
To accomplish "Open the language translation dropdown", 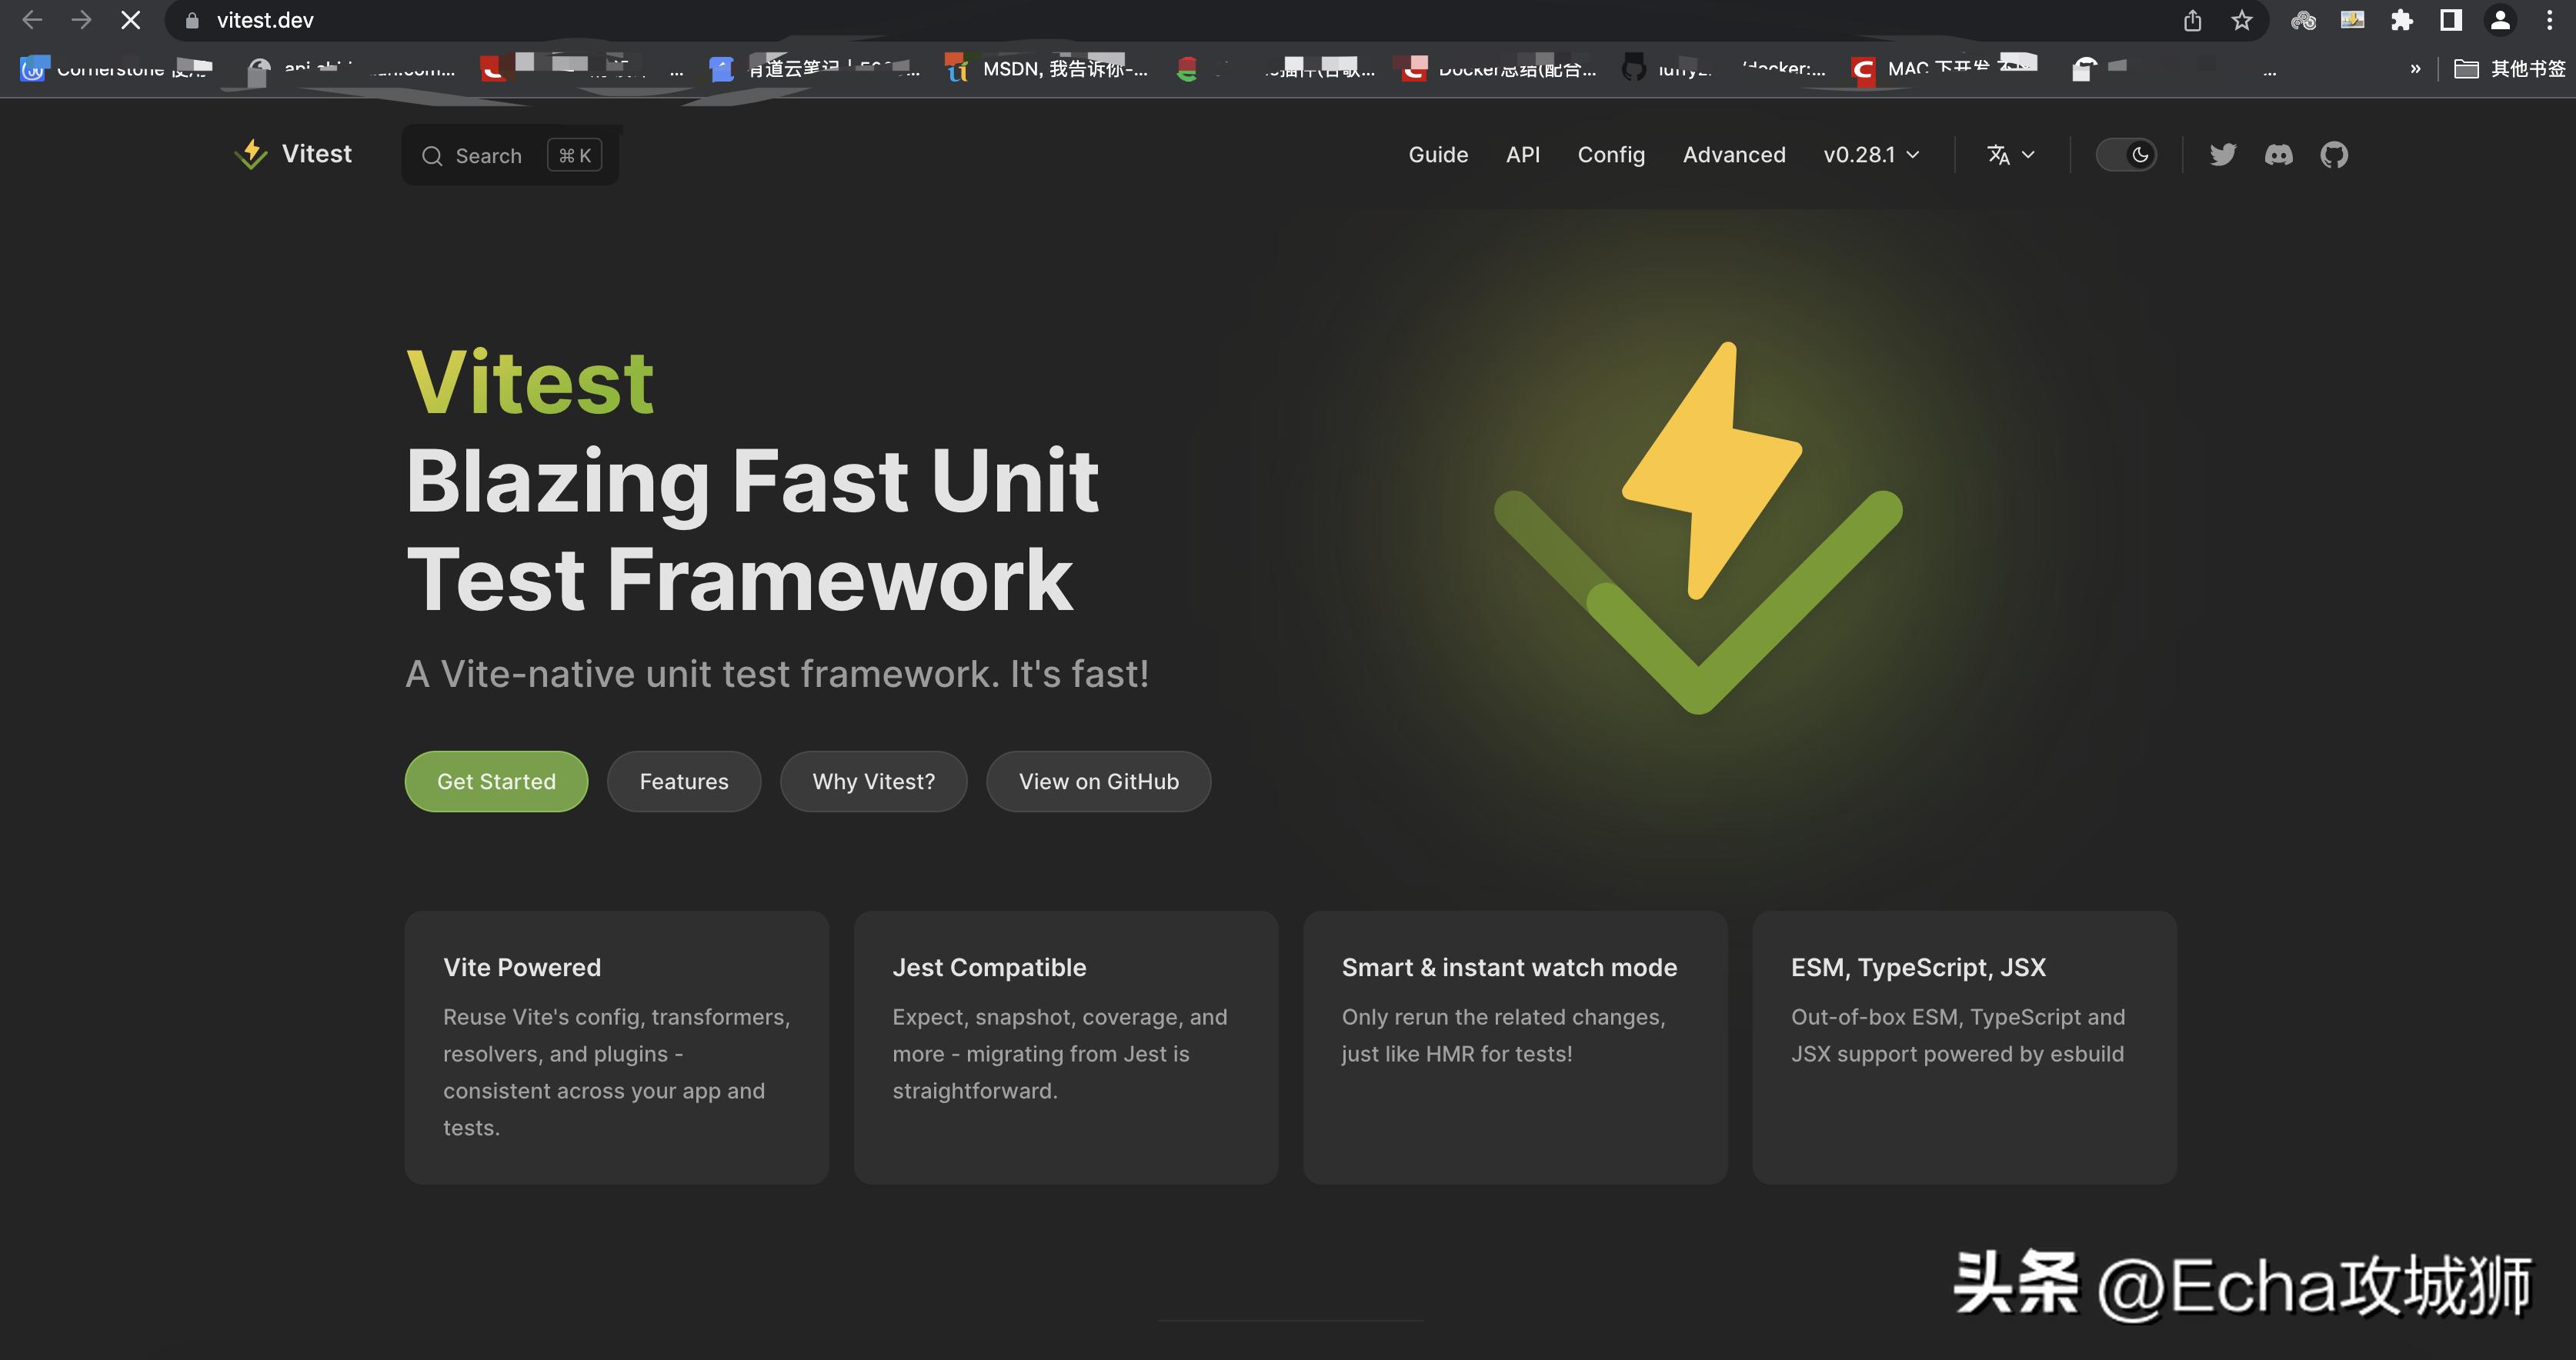I will coord(2010,155).
